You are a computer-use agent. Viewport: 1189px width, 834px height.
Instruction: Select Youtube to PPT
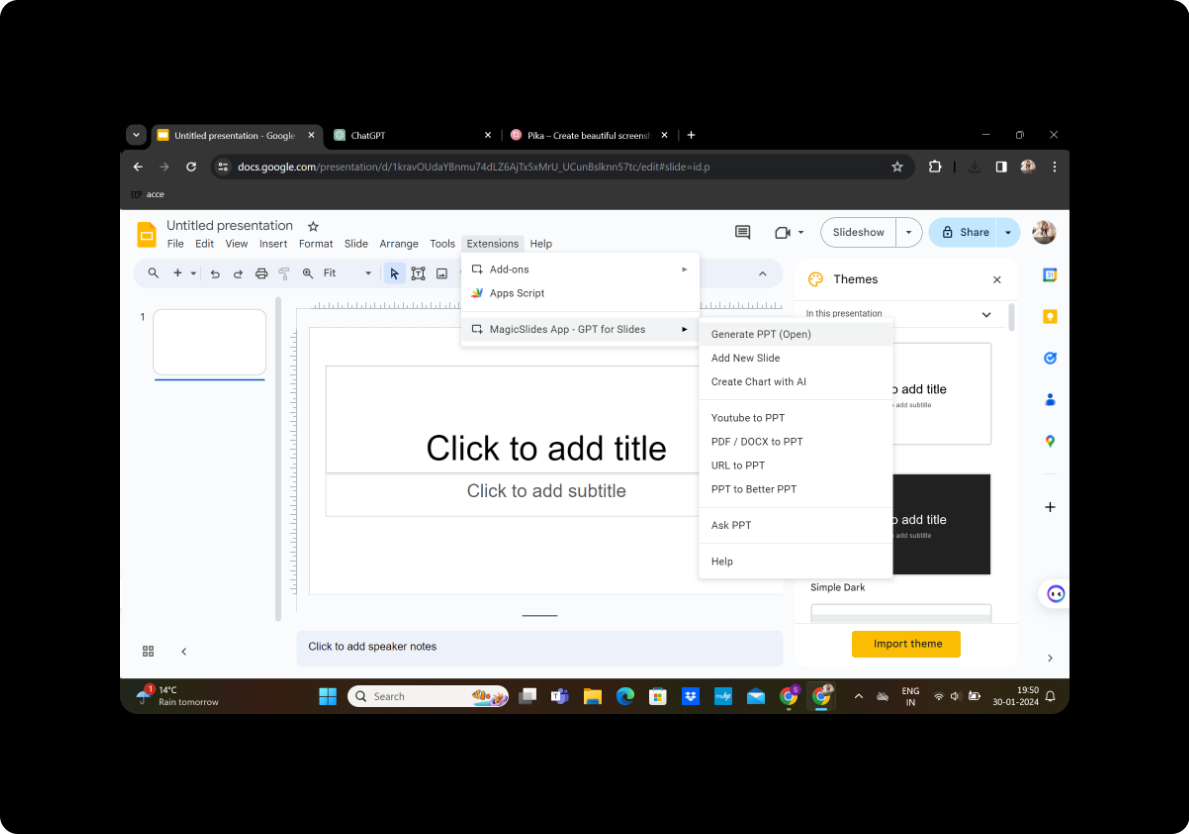[795, 418]
